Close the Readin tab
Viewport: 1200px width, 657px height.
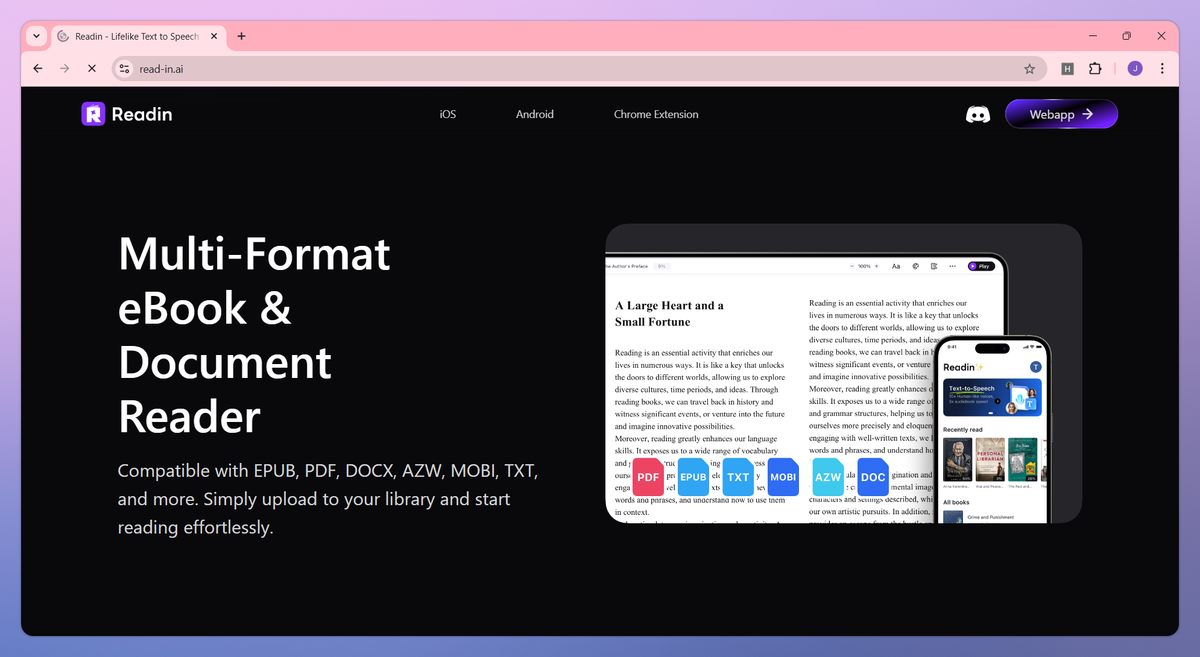[213, 36]
